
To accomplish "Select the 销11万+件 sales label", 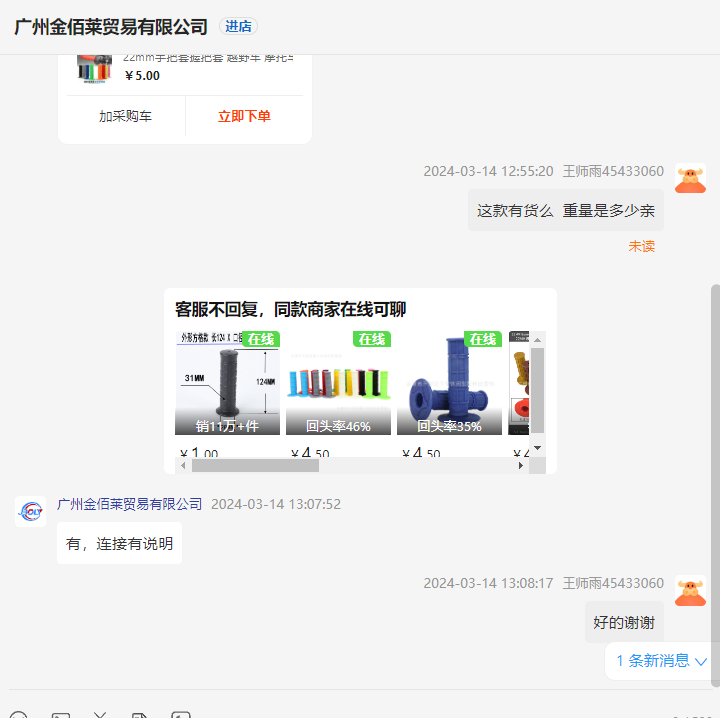I will 227,426.
